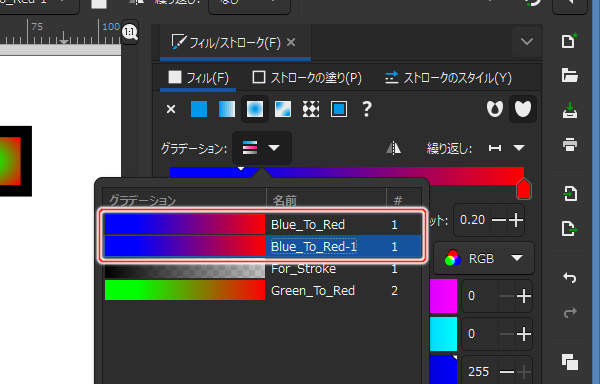Viewport: 600px width, 384px height.
Task: Click the blue channel slider
Action: pyautogui.click(x=443, y=369)
